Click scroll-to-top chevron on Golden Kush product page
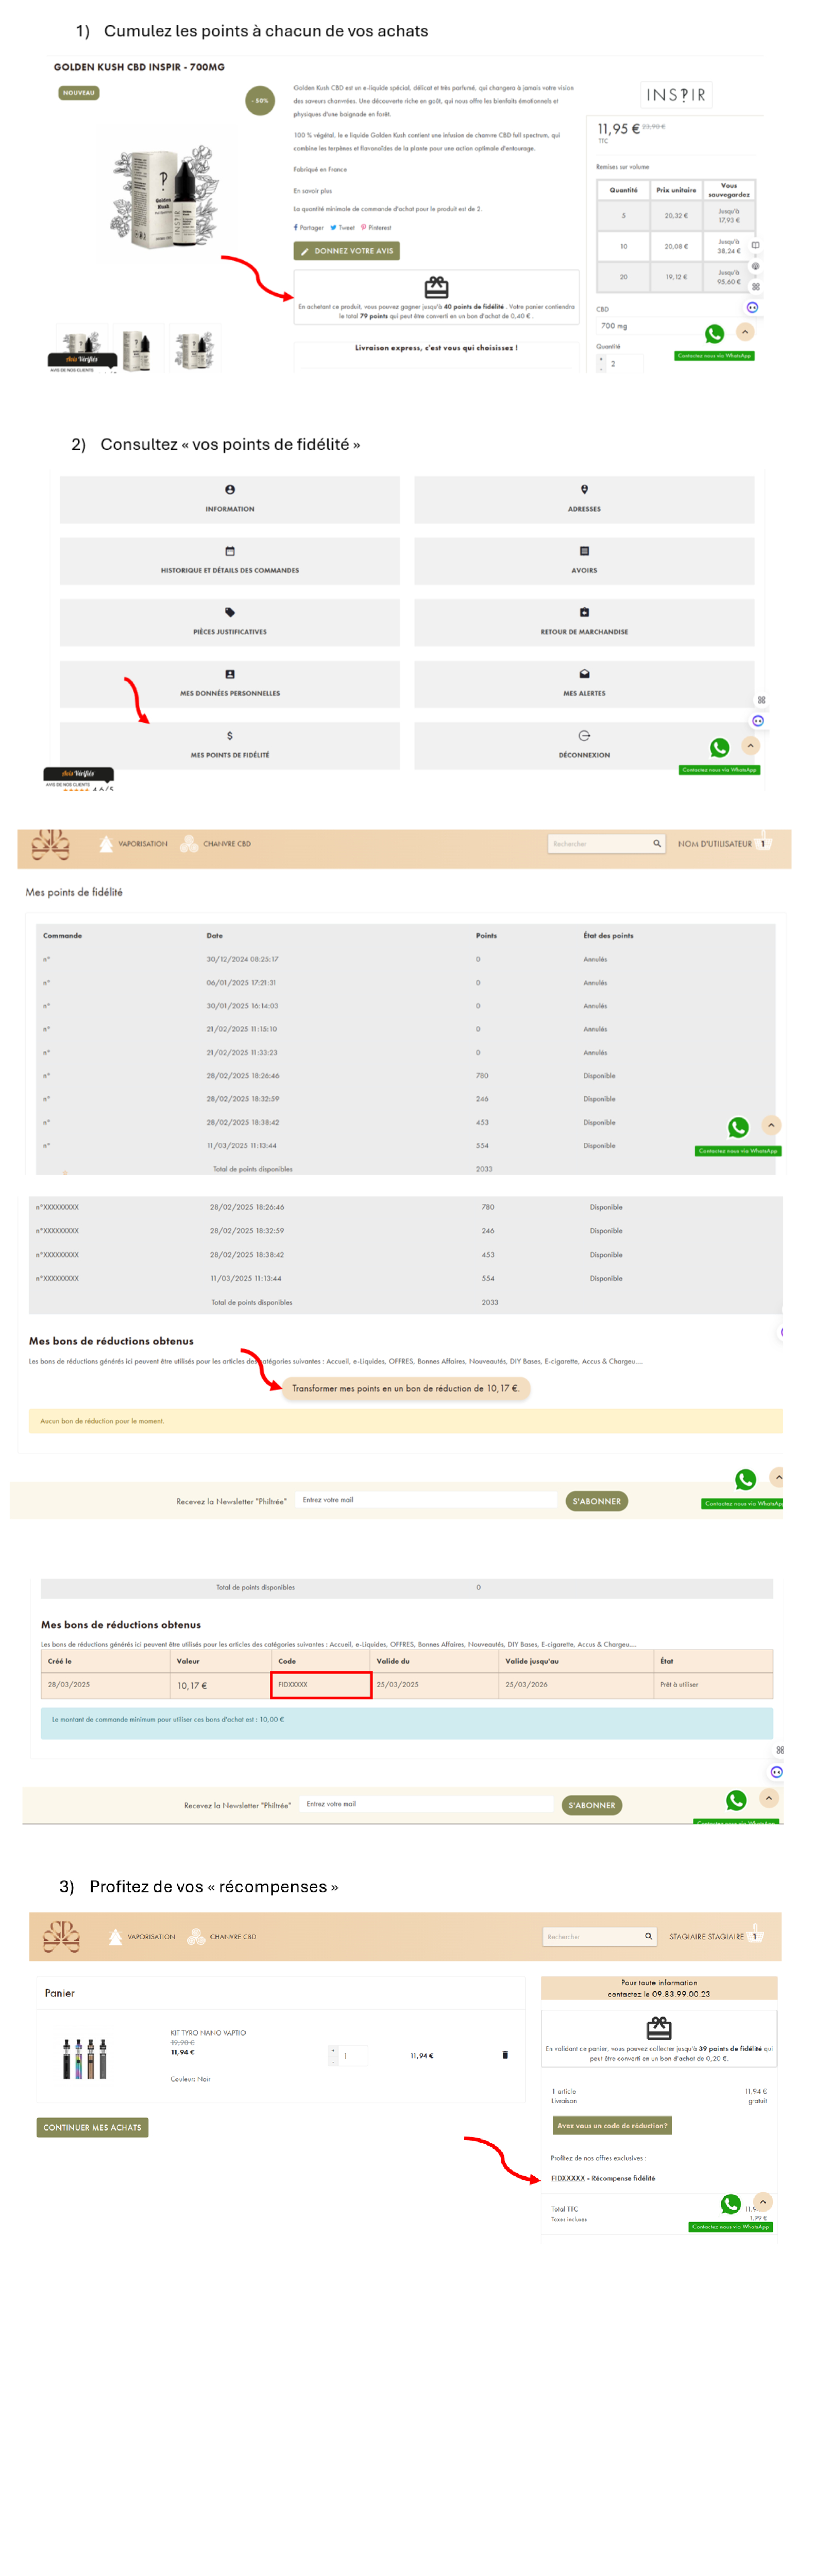The image size is (813, 2576). (746, 332)
